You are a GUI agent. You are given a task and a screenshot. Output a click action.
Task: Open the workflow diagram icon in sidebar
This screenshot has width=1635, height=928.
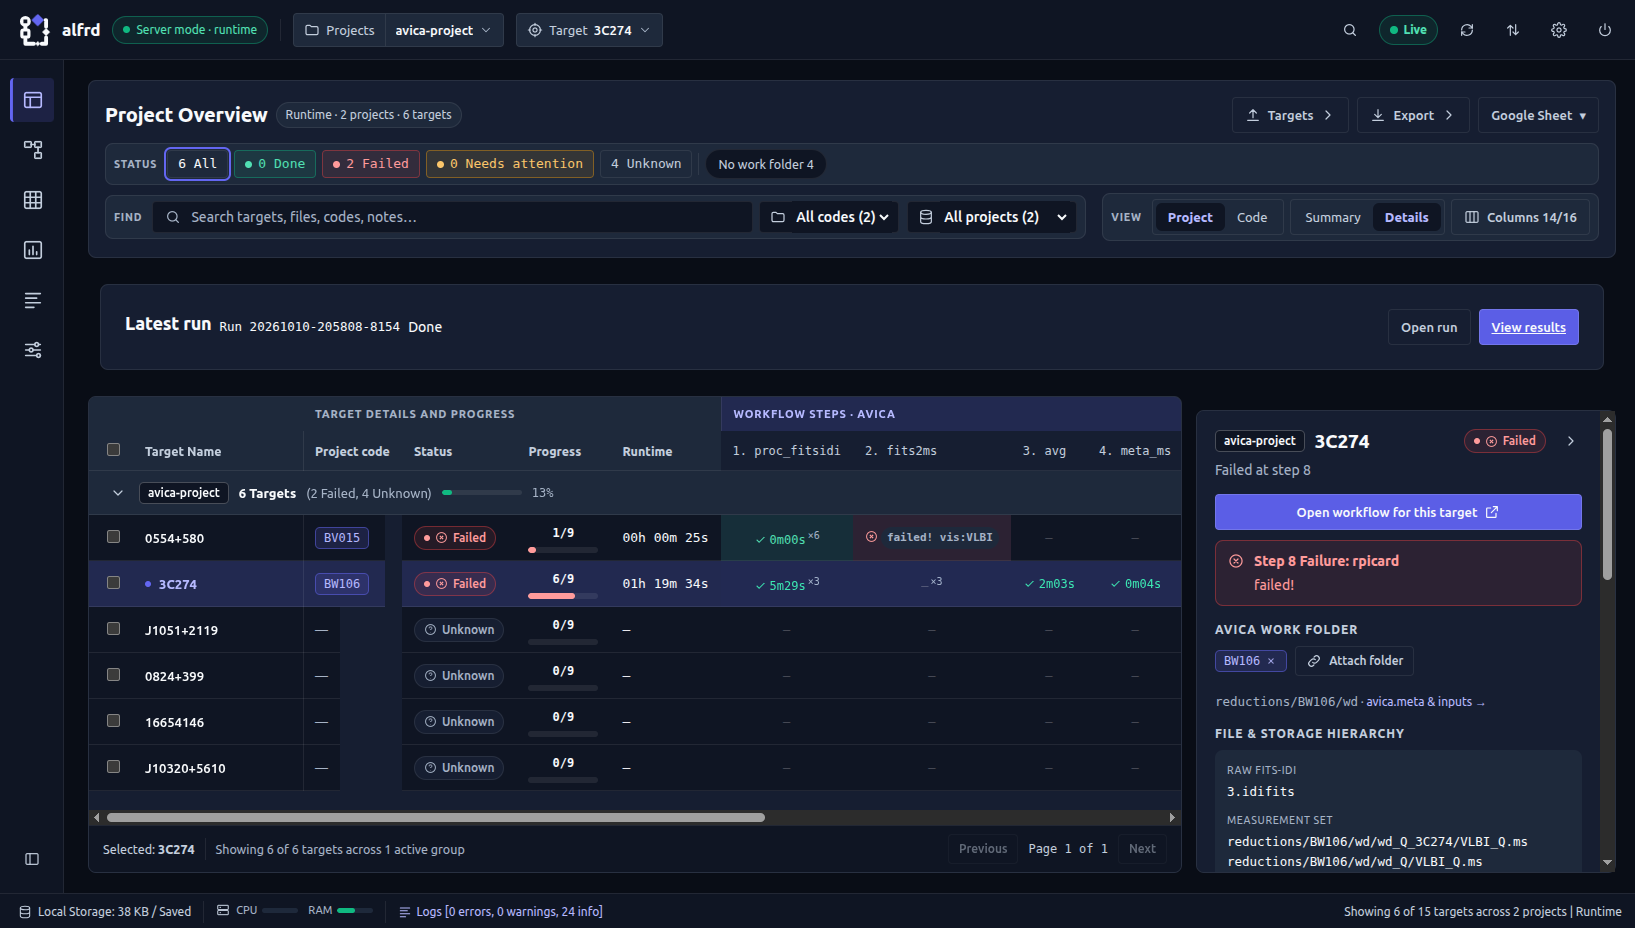click(x=33, y=150)
